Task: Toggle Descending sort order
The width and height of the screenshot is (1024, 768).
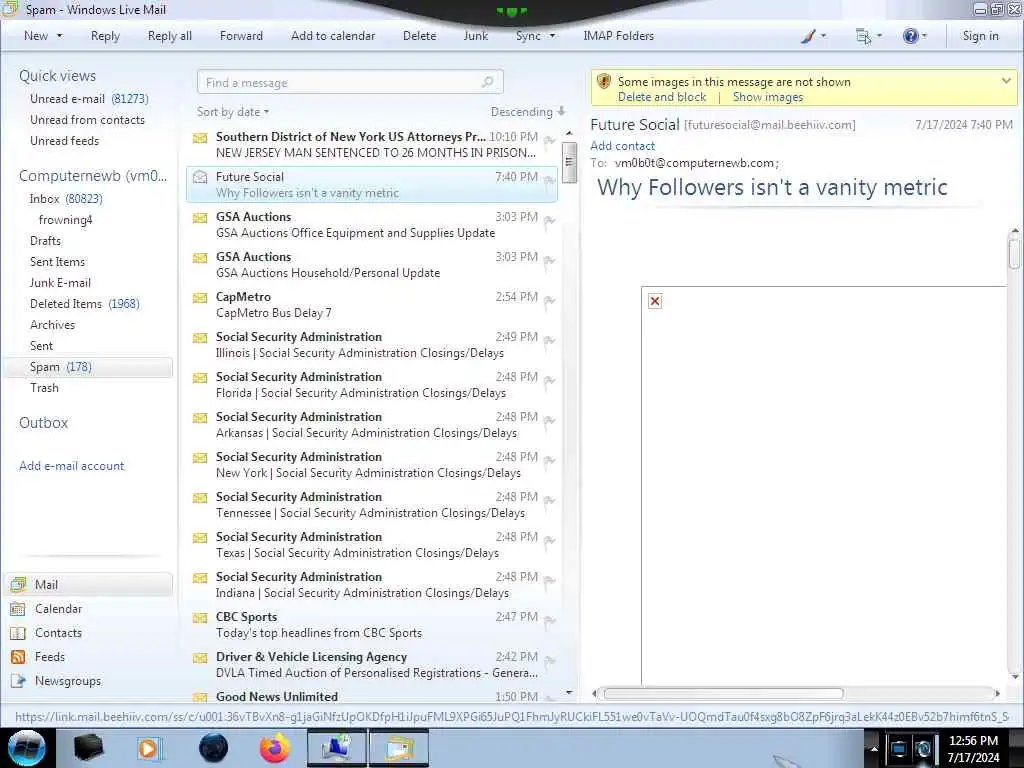Action: pyautogui.click(x=528, y=112)
